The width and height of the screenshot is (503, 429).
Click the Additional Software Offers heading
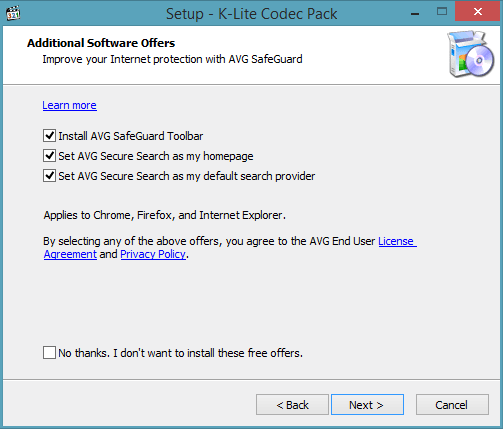click(101, 43)
